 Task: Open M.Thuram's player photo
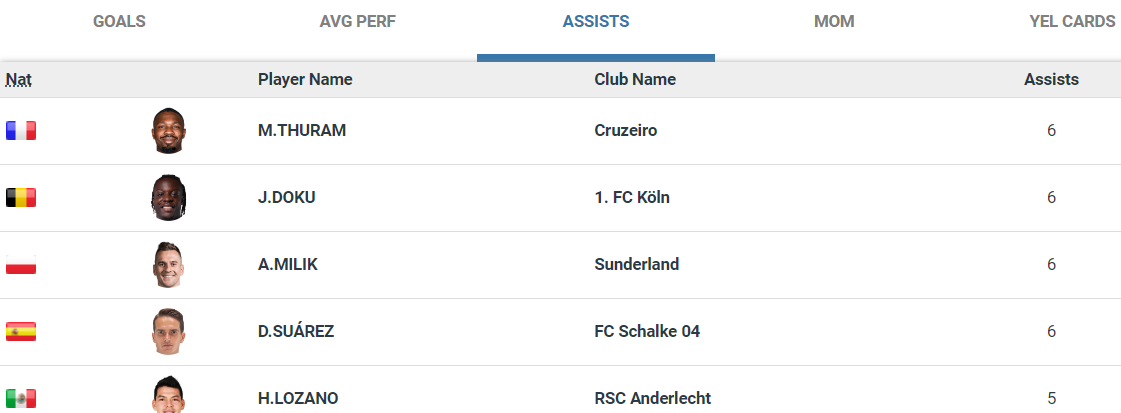169,131
